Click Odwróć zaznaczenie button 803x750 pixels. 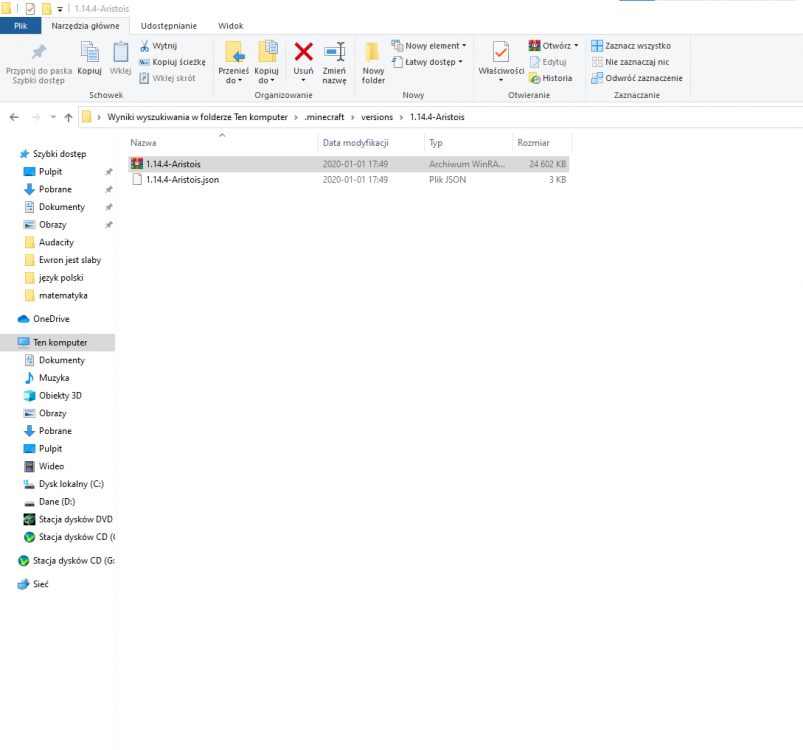(x=637, y=78)
